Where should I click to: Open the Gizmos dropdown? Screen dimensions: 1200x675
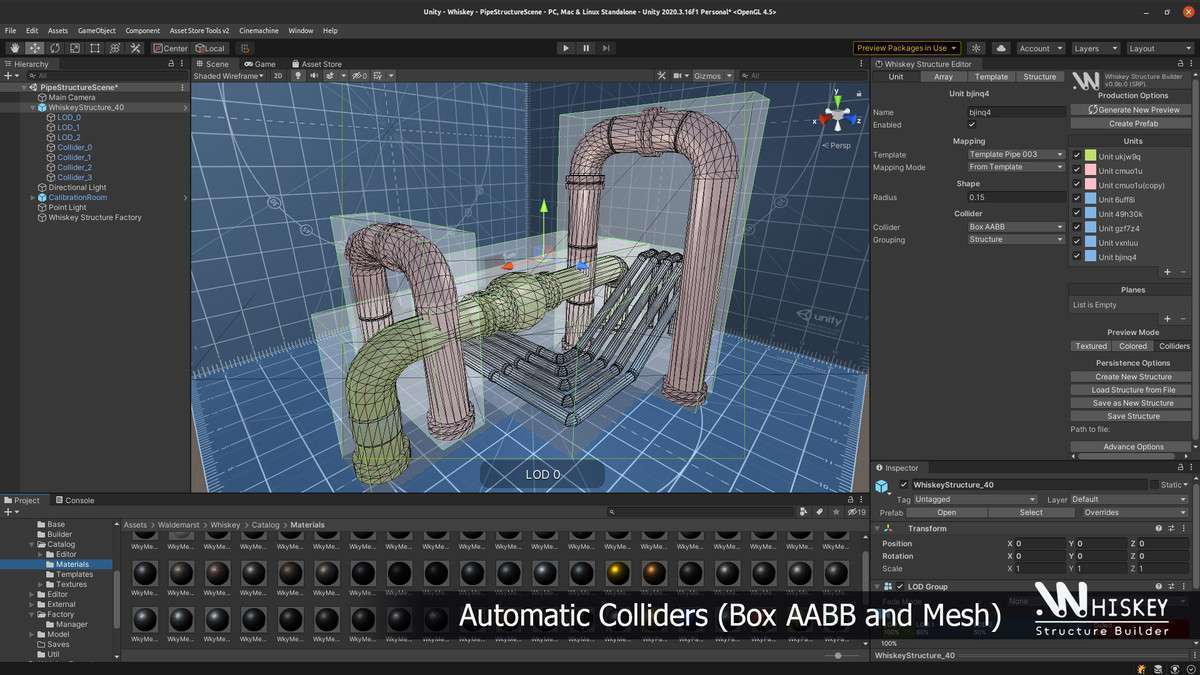pyautogui.click(x=713, y=76)
